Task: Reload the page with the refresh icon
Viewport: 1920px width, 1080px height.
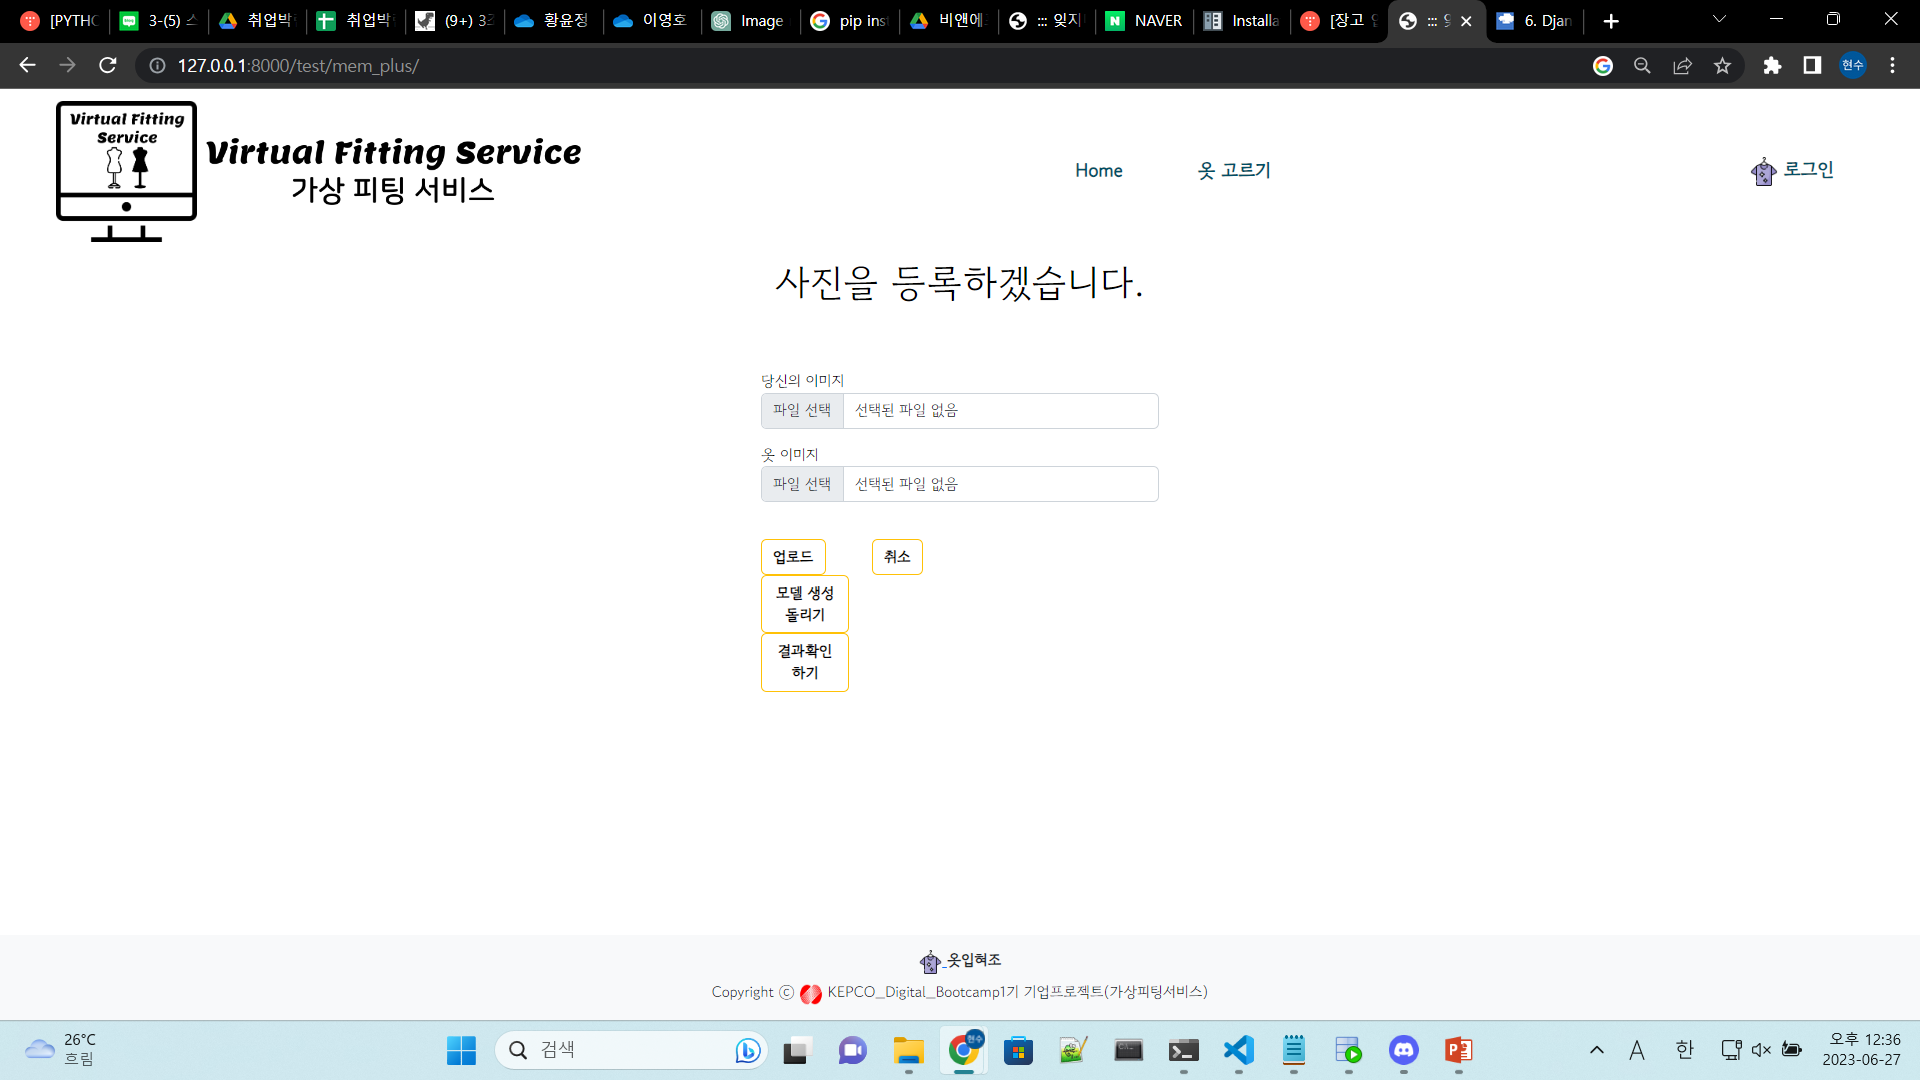Action: point(108,65)
